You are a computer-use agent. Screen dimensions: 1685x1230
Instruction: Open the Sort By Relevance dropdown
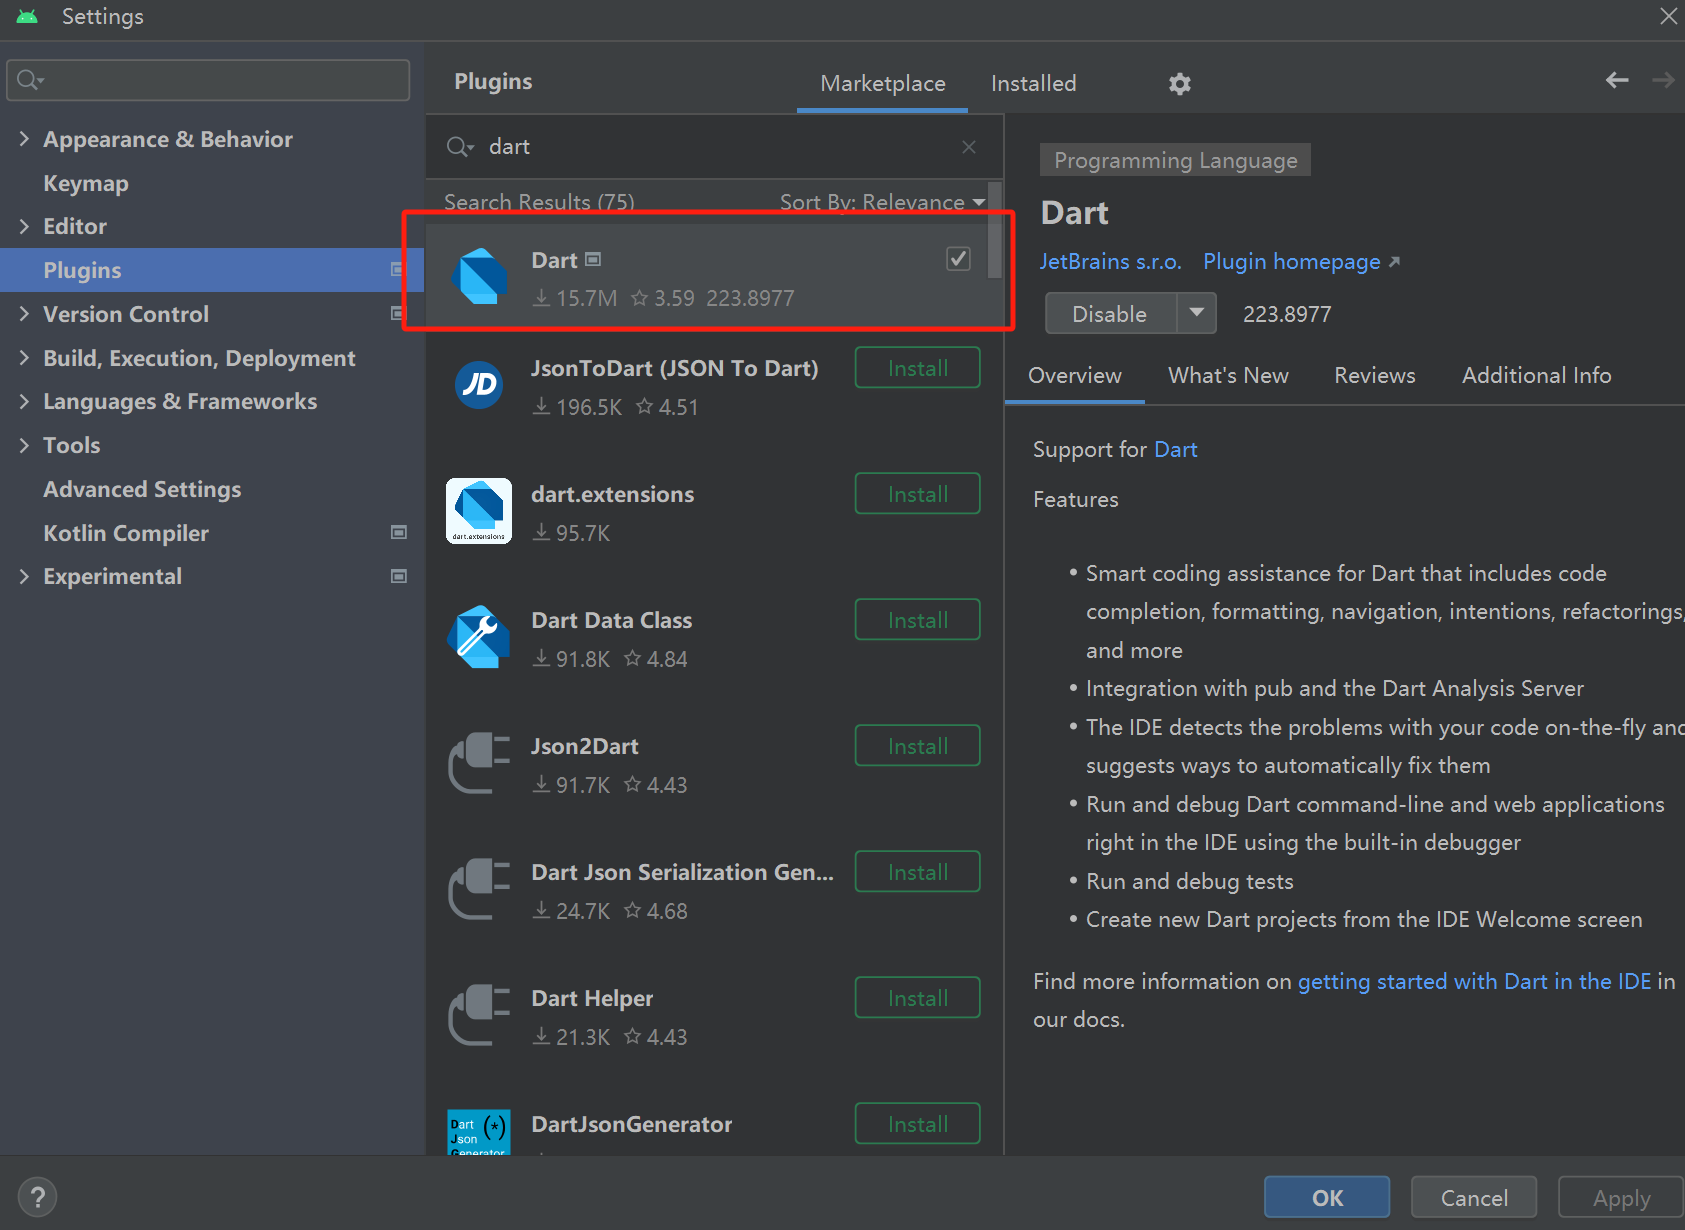pos(881,202)
